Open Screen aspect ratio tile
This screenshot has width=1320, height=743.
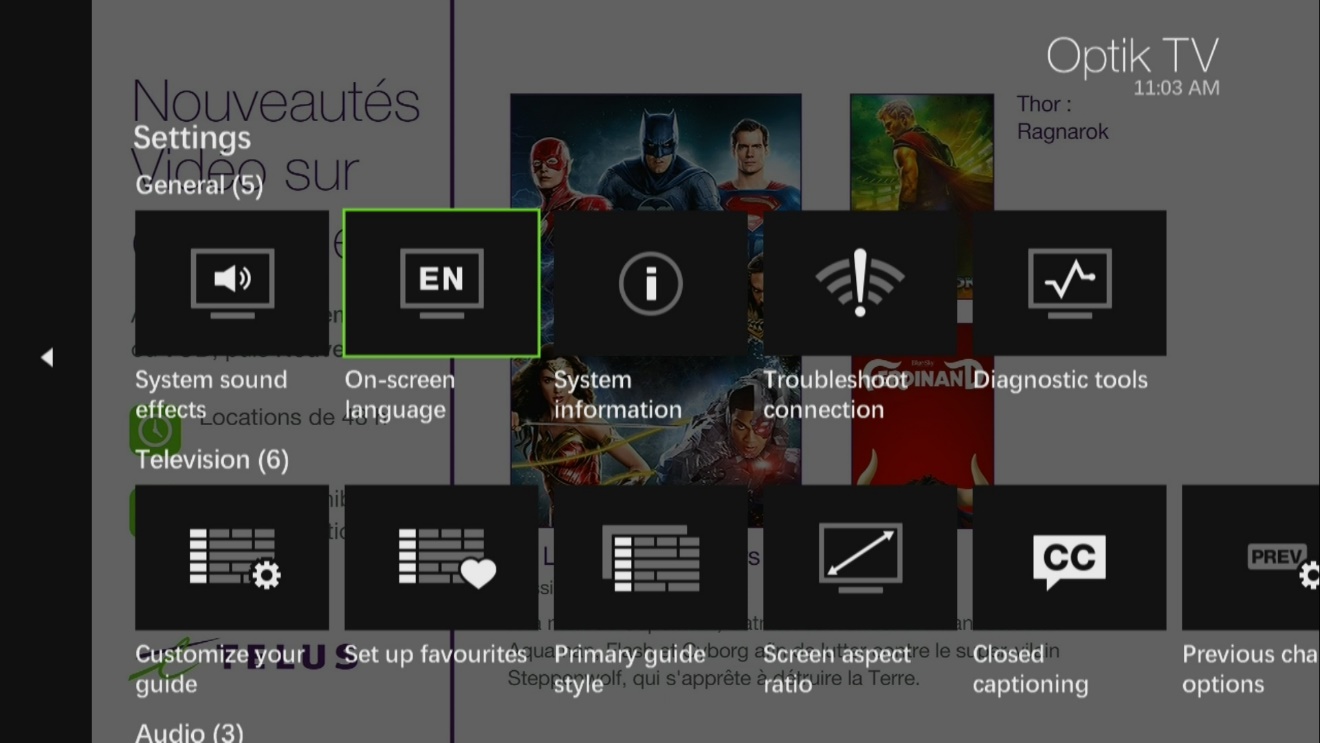[860, 557]
